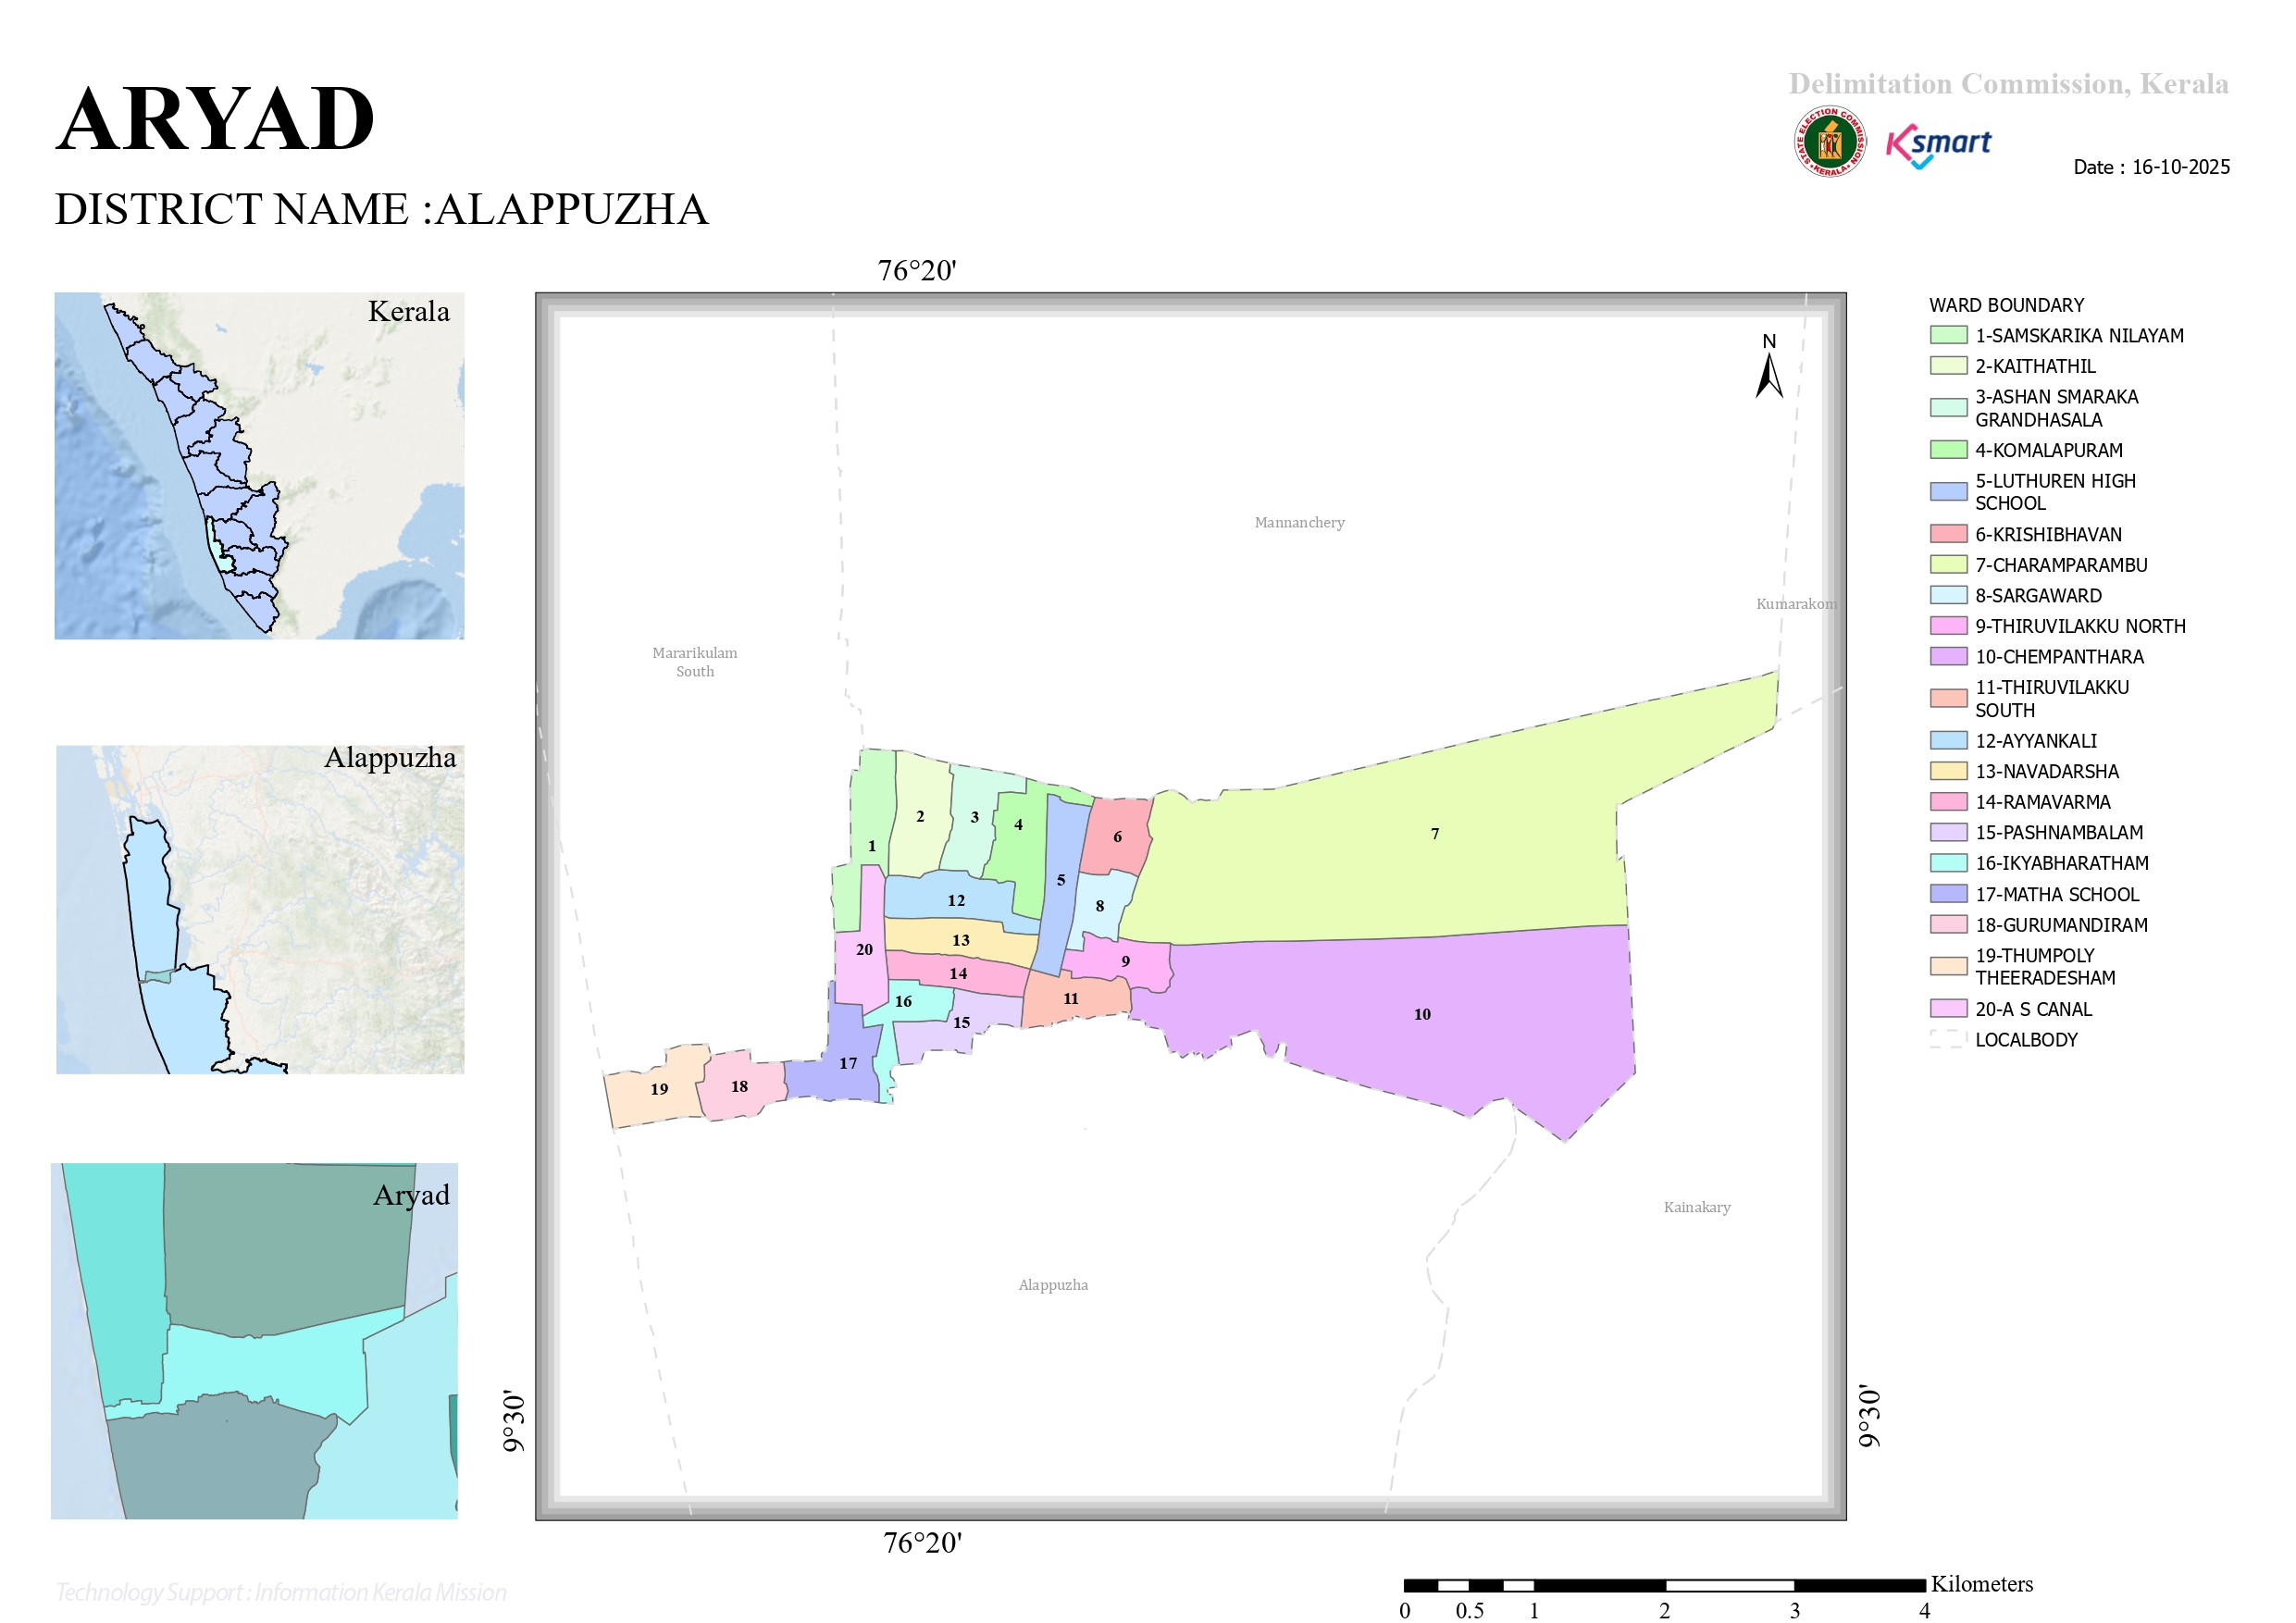Click the WARD BOUNDARY legend title
Screen dimensions: 2296x1623
(x=2006, y=305)
